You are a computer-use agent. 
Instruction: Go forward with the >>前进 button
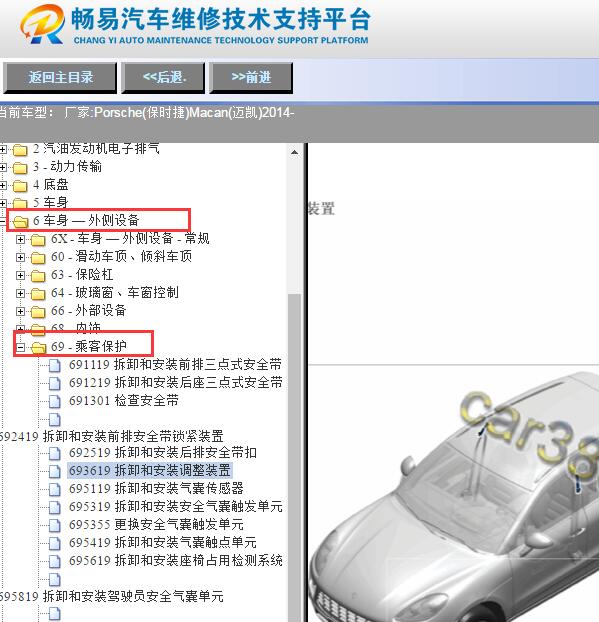(x=251, y=77)
